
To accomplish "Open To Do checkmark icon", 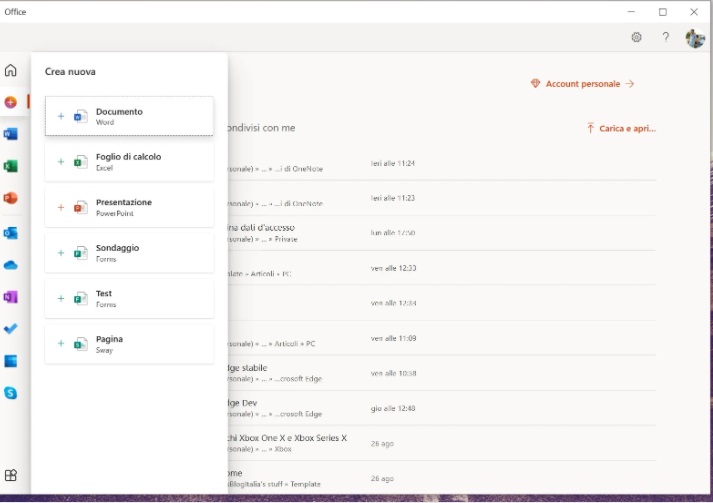I will click(x=10, y=328).
